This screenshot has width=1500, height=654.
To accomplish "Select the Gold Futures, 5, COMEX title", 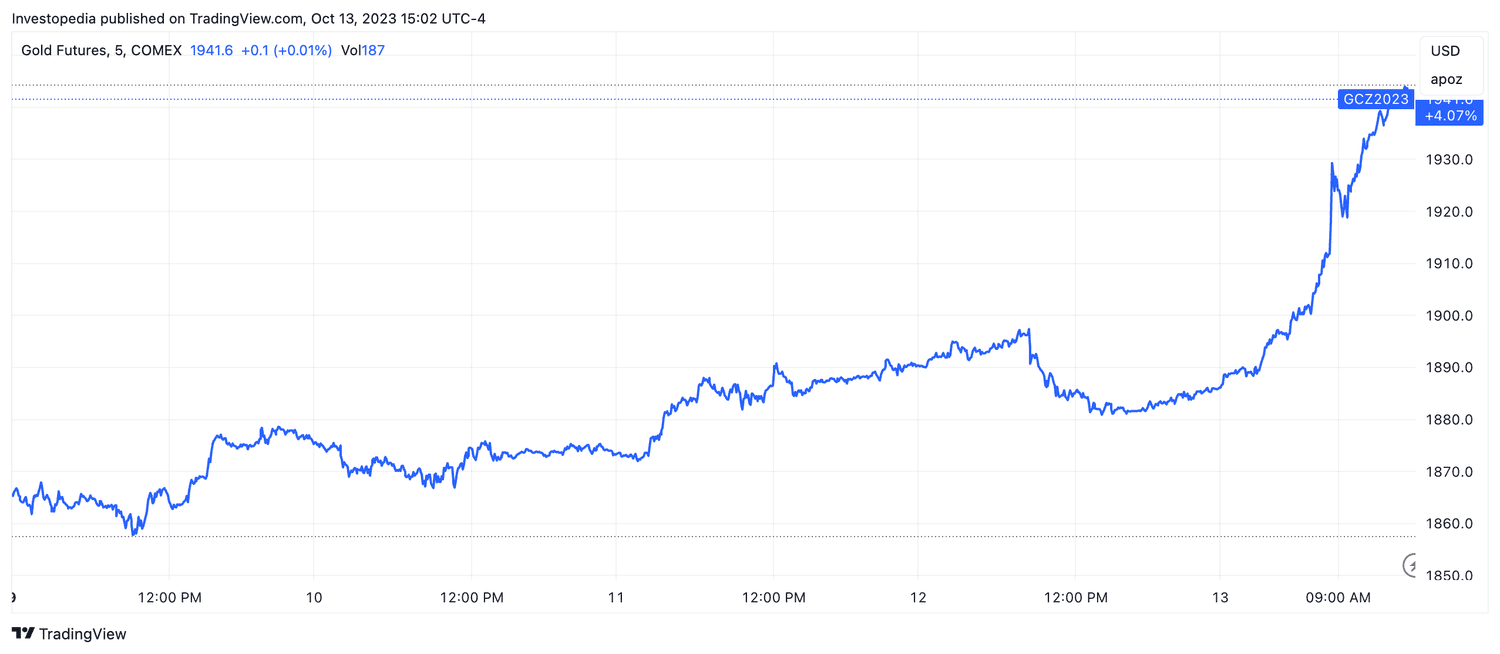I will click(x=101, y=50).
